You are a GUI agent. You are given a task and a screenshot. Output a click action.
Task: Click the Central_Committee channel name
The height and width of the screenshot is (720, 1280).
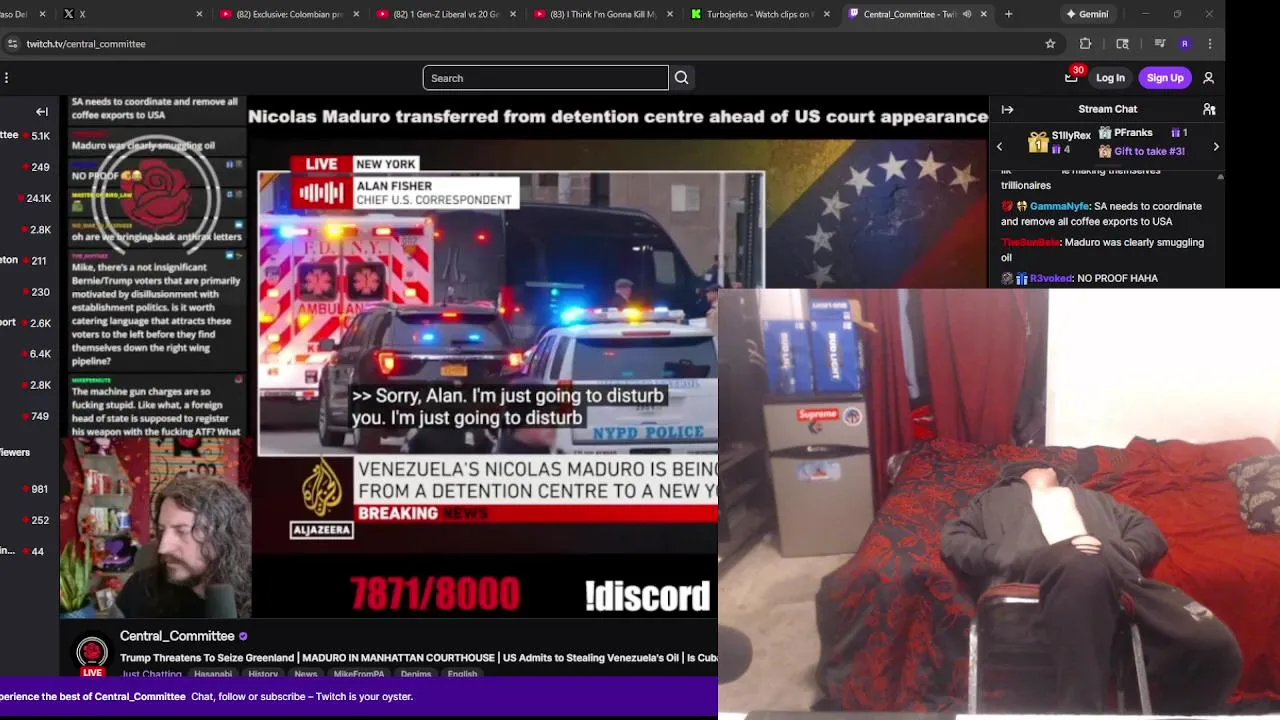coord(177,636)
